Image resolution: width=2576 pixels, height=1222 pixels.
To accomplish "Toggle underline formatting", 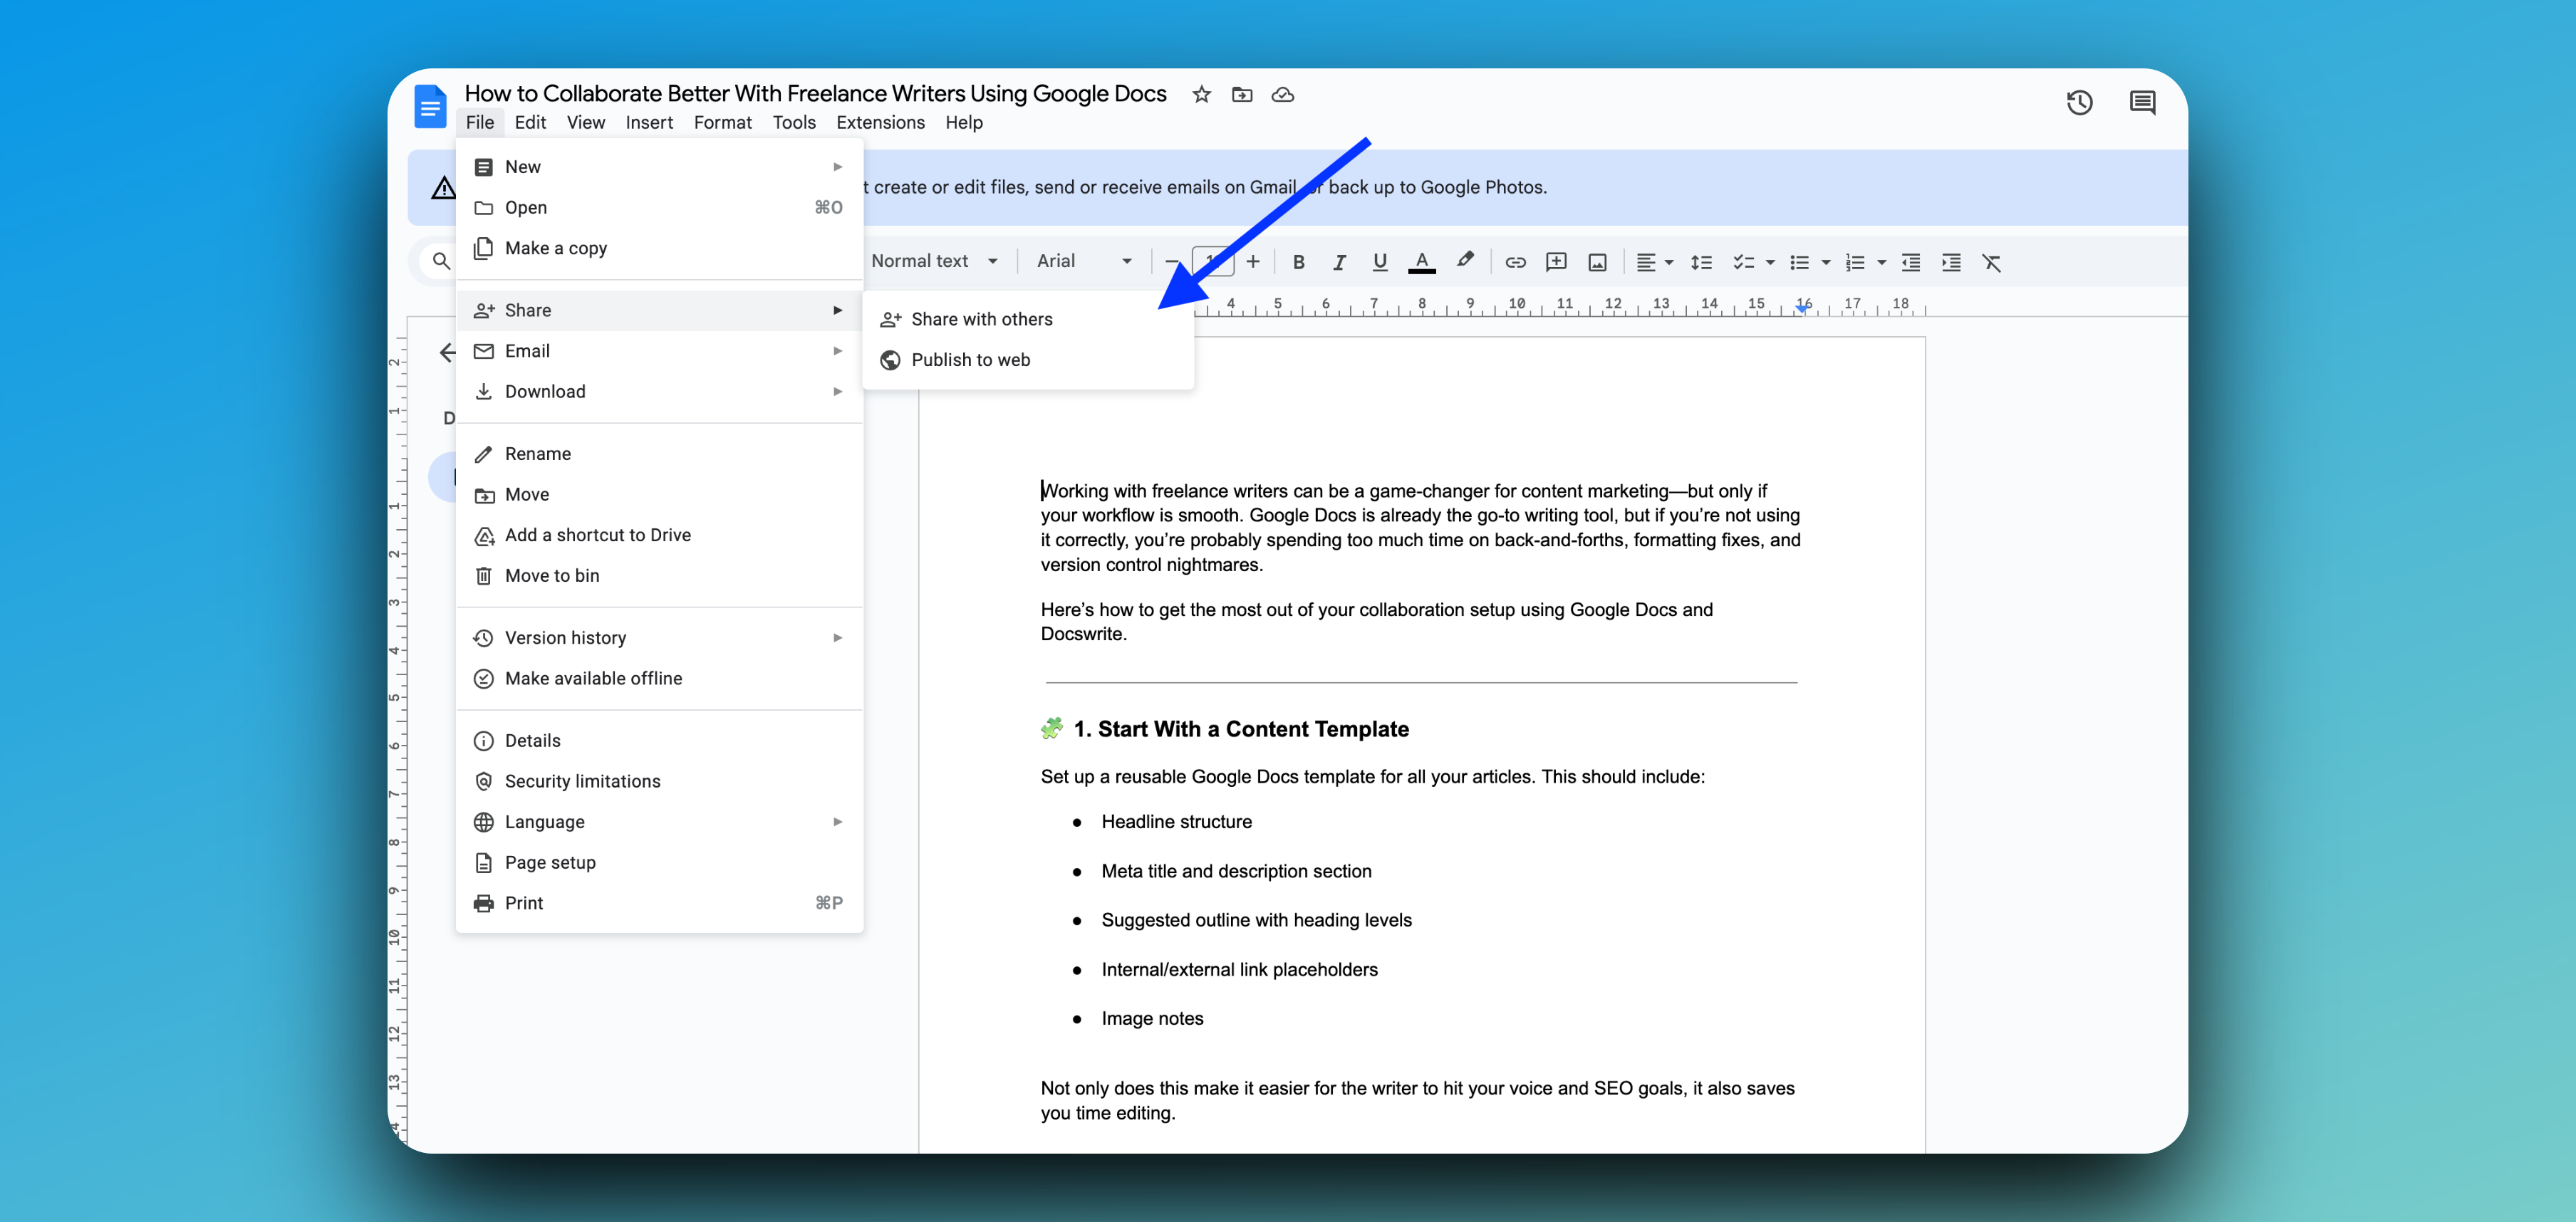I will (1379, 262).
